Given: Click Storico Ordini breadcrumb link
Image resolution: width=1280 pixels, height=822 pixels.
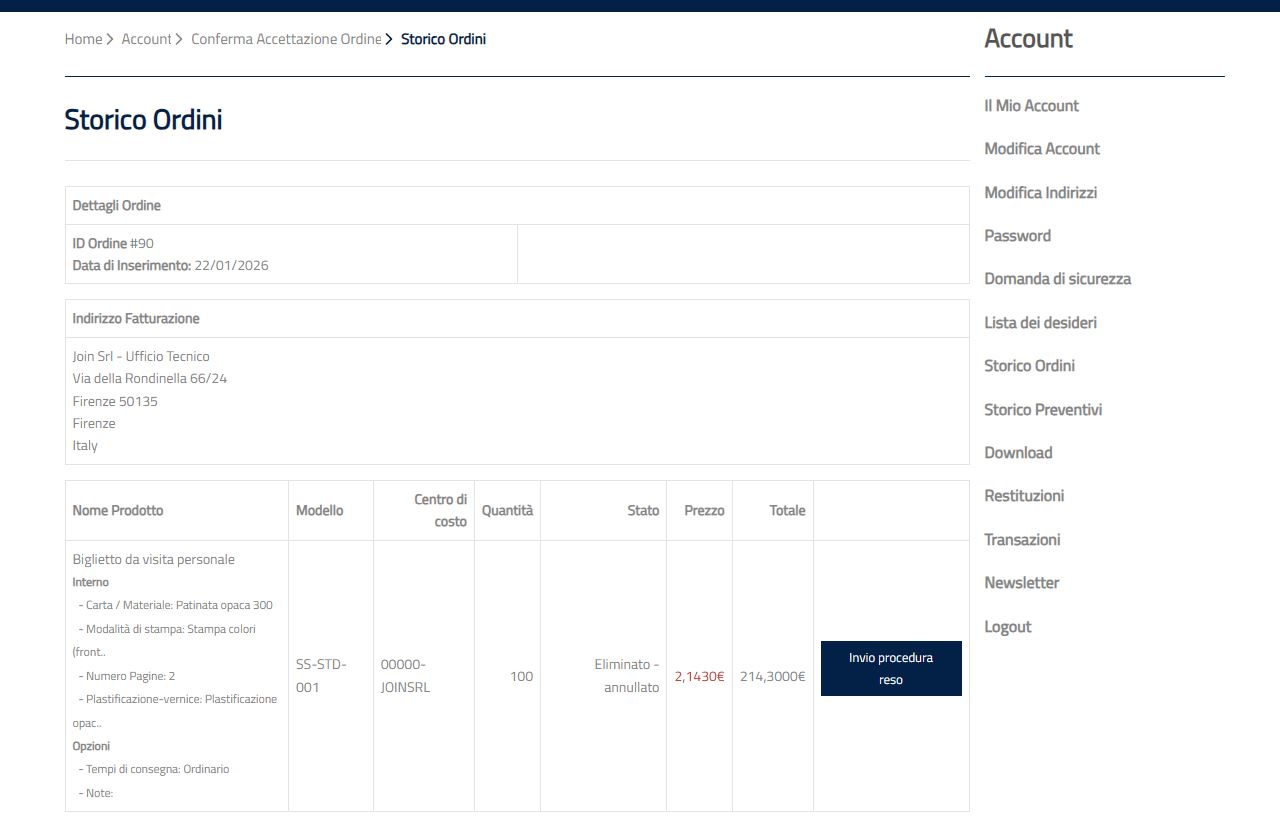Looking at the screenshot, I should point(443,39).
